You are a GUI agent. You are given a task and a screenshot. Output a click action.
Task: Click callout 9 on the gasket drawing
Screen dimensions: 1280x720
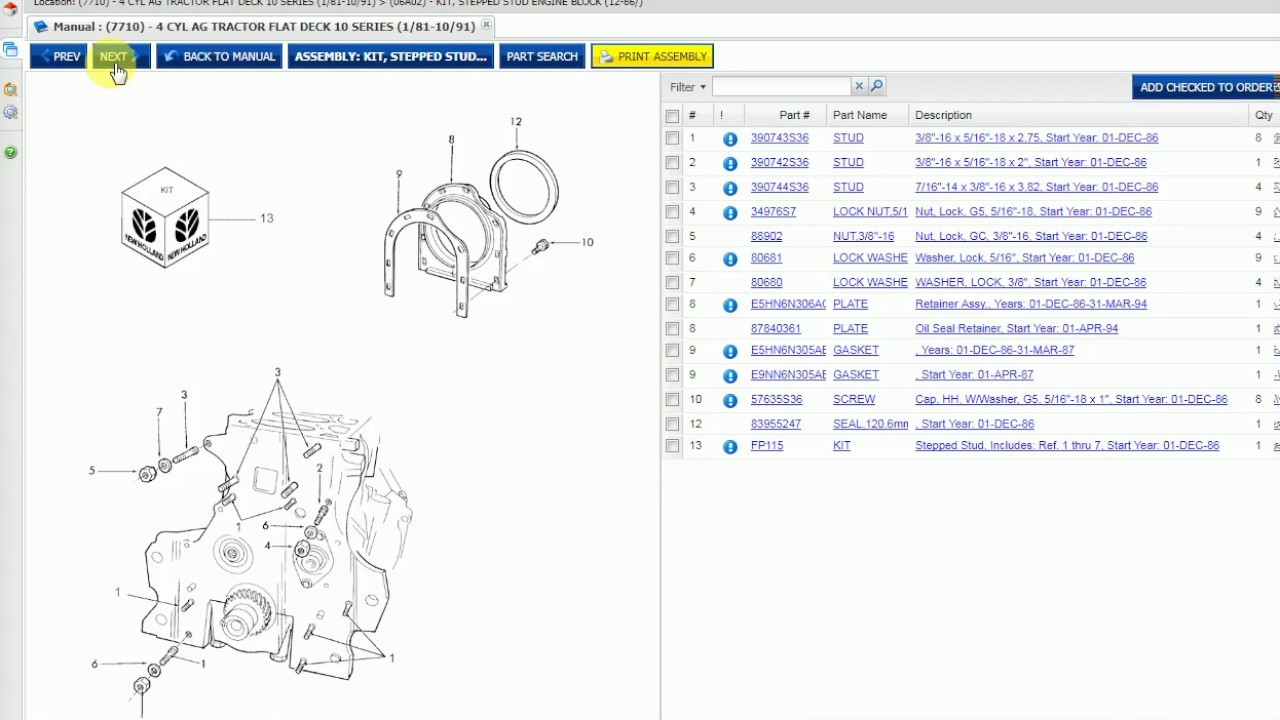click(399, 174)
